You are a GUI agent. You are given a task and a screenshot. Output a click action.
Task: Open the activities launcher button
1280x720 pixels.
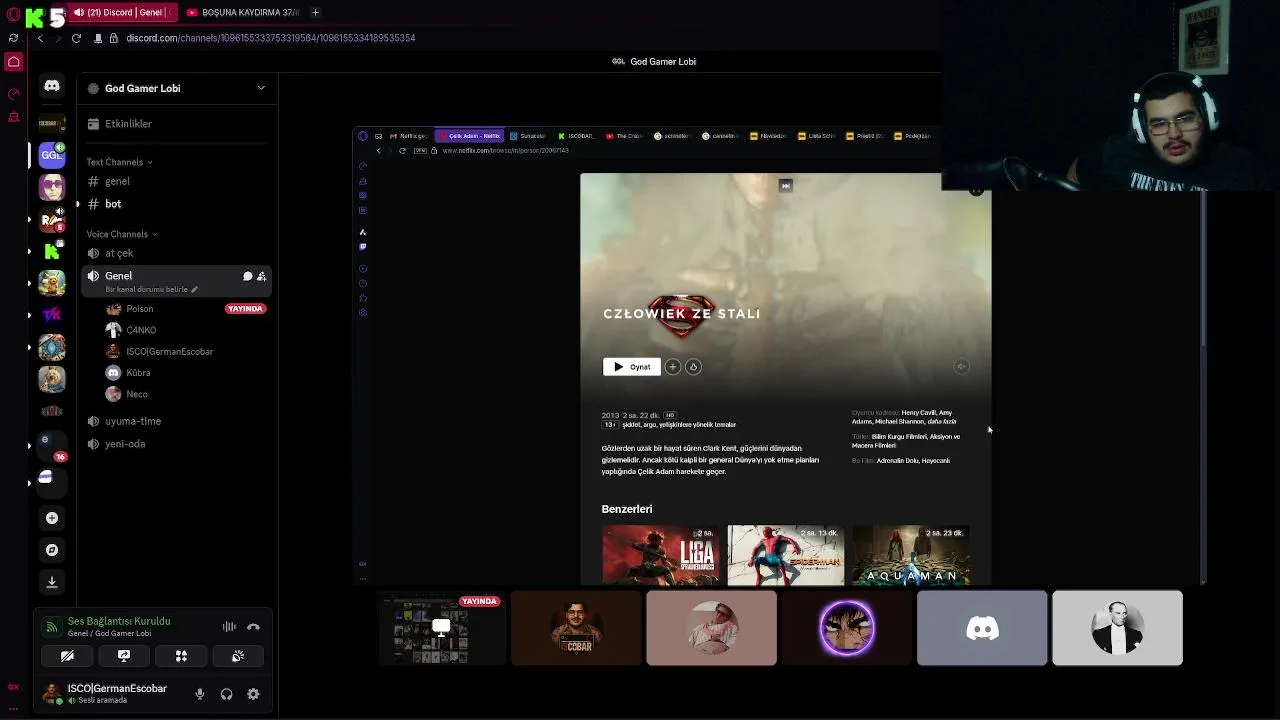(181, 656)
